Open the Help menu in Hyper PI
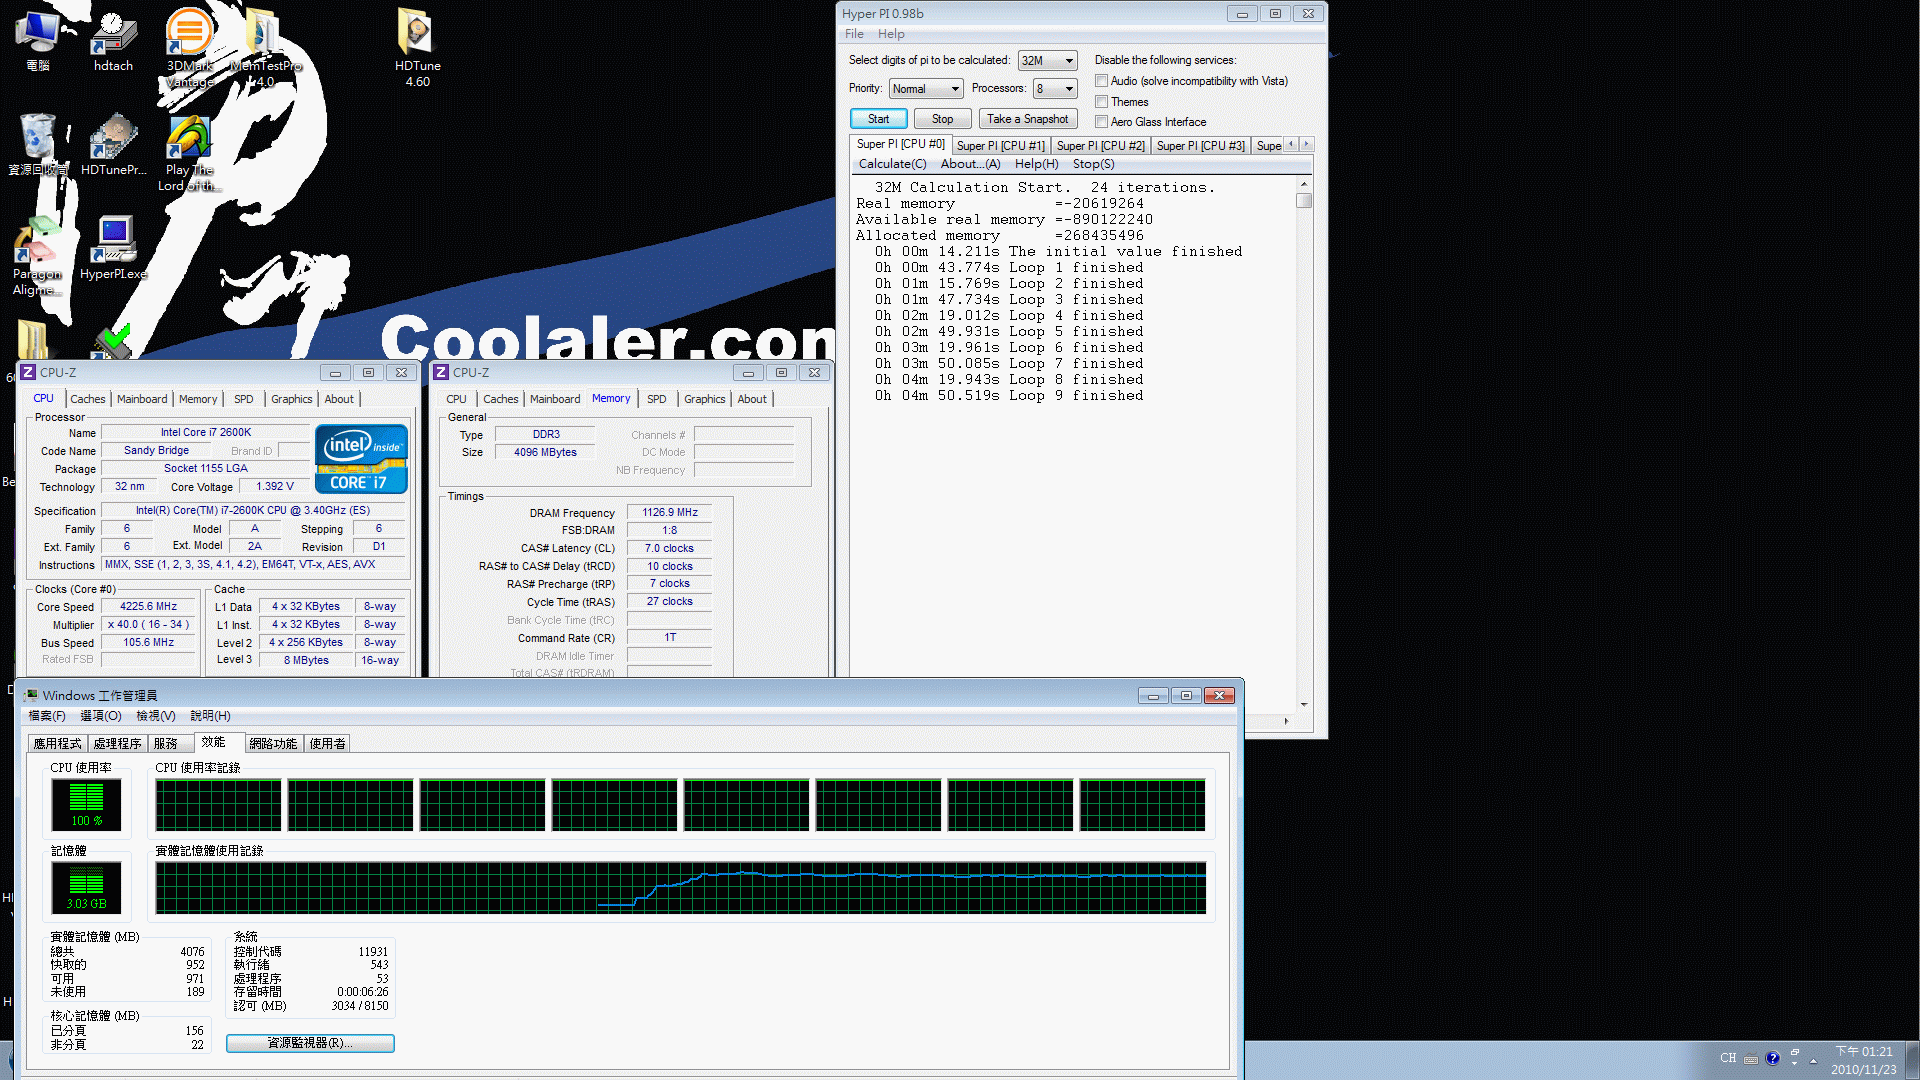The height and width of the screenshot is (1080, 1920). point(891,34)
